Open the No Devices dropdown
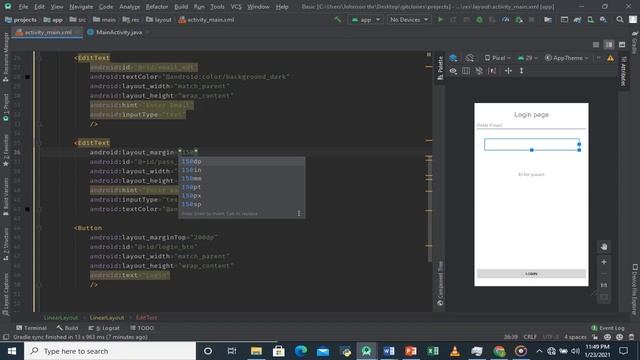640x360 pixels. 409,20
